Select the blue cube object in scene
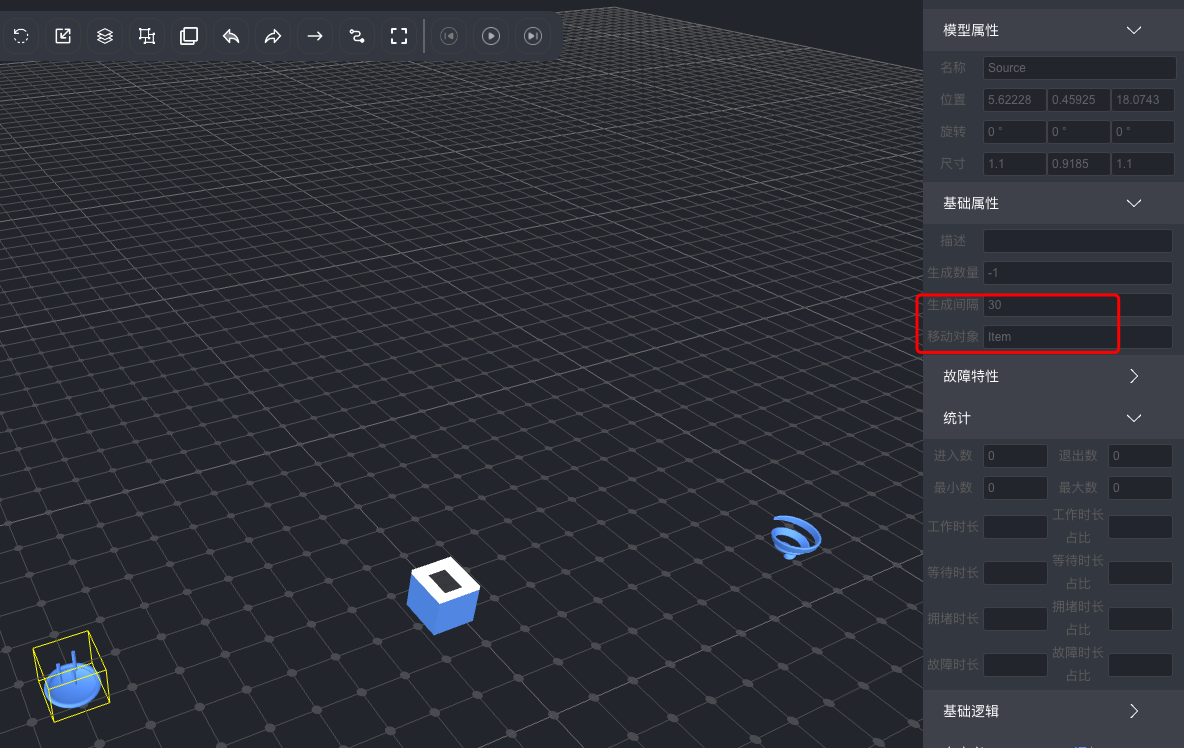Screen dimensions: 1184x748 [443, 596]
